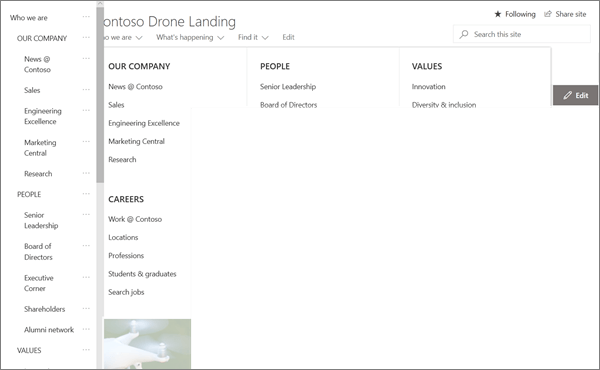Click the search magnifier icon

[464, 34]
